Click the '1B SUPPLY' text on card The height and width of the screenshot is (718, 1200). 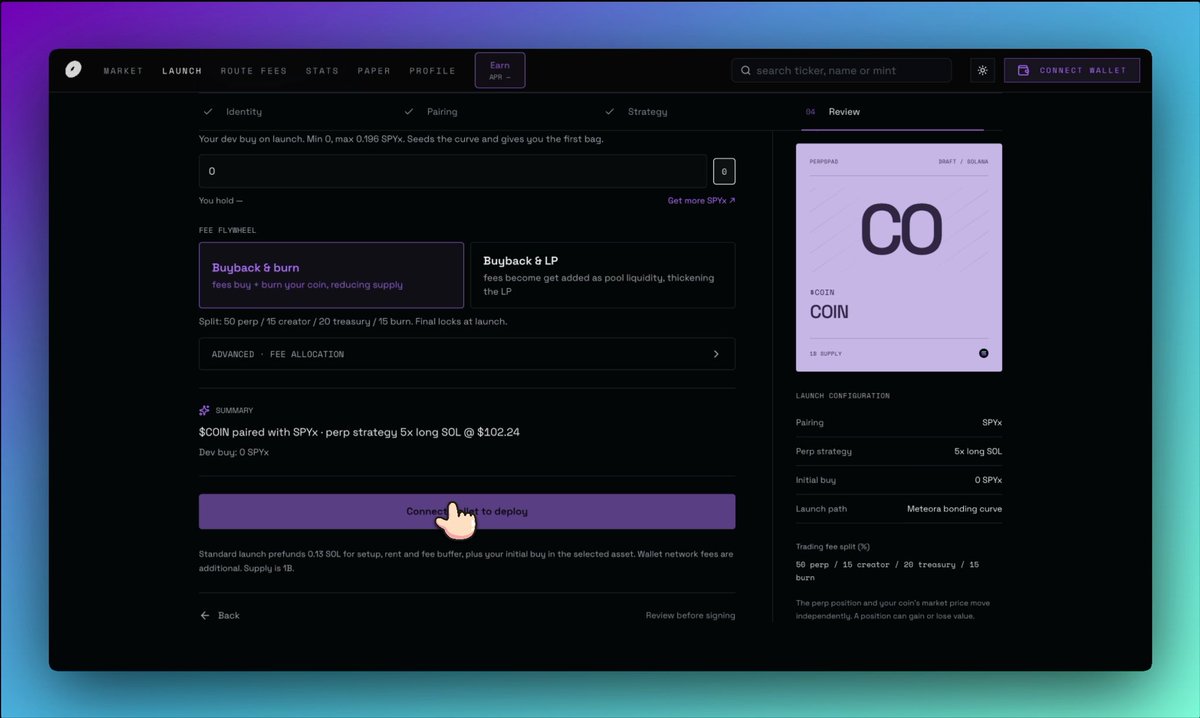pos(826,354)
